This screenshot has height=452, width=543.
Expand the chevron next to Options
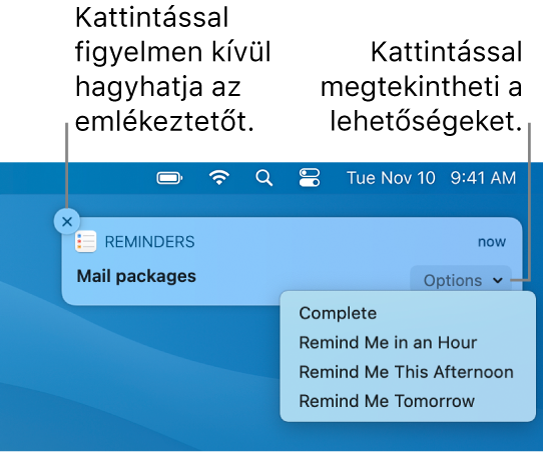(x=498, y=280)
